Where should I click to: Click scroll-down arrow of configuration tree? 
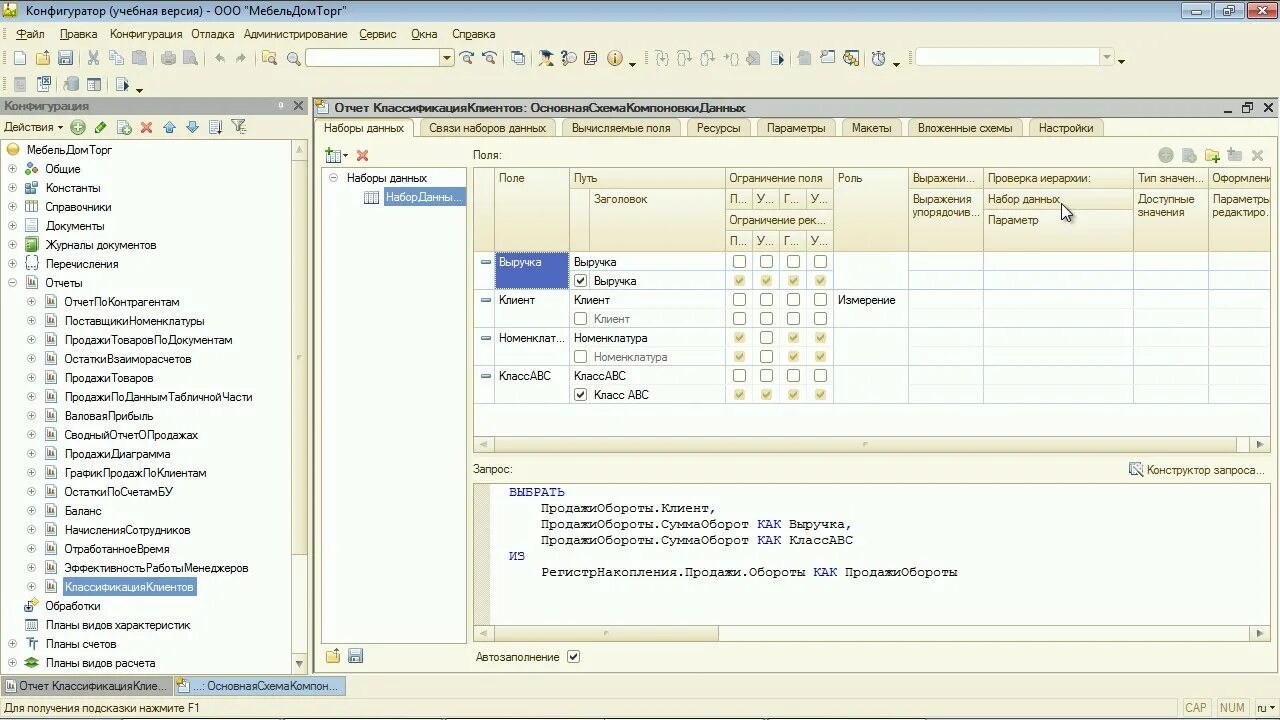[x=298, y=663]
